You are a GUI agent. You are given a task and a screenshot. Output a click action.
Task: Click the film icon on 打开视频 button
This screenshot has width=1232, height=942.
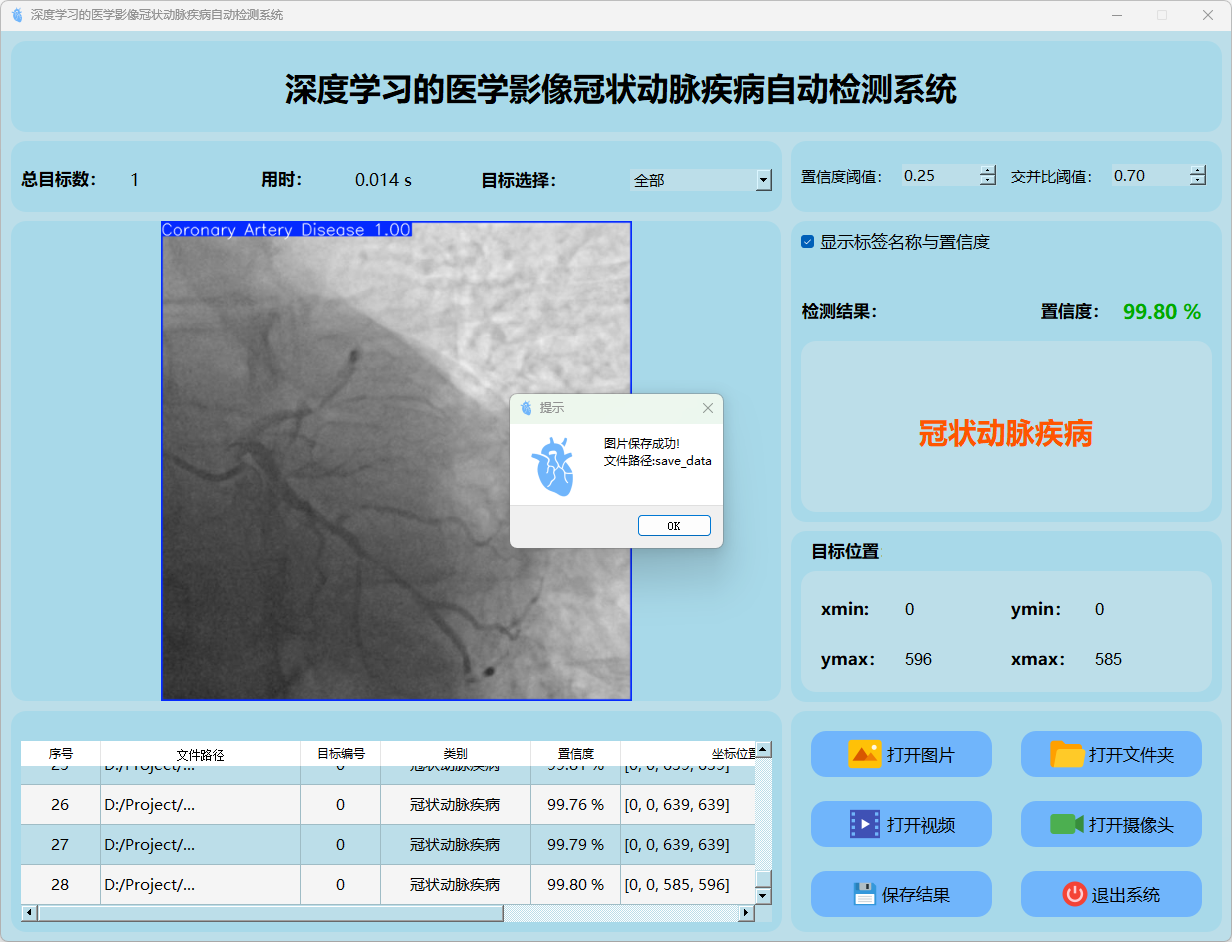coord(864,824)
